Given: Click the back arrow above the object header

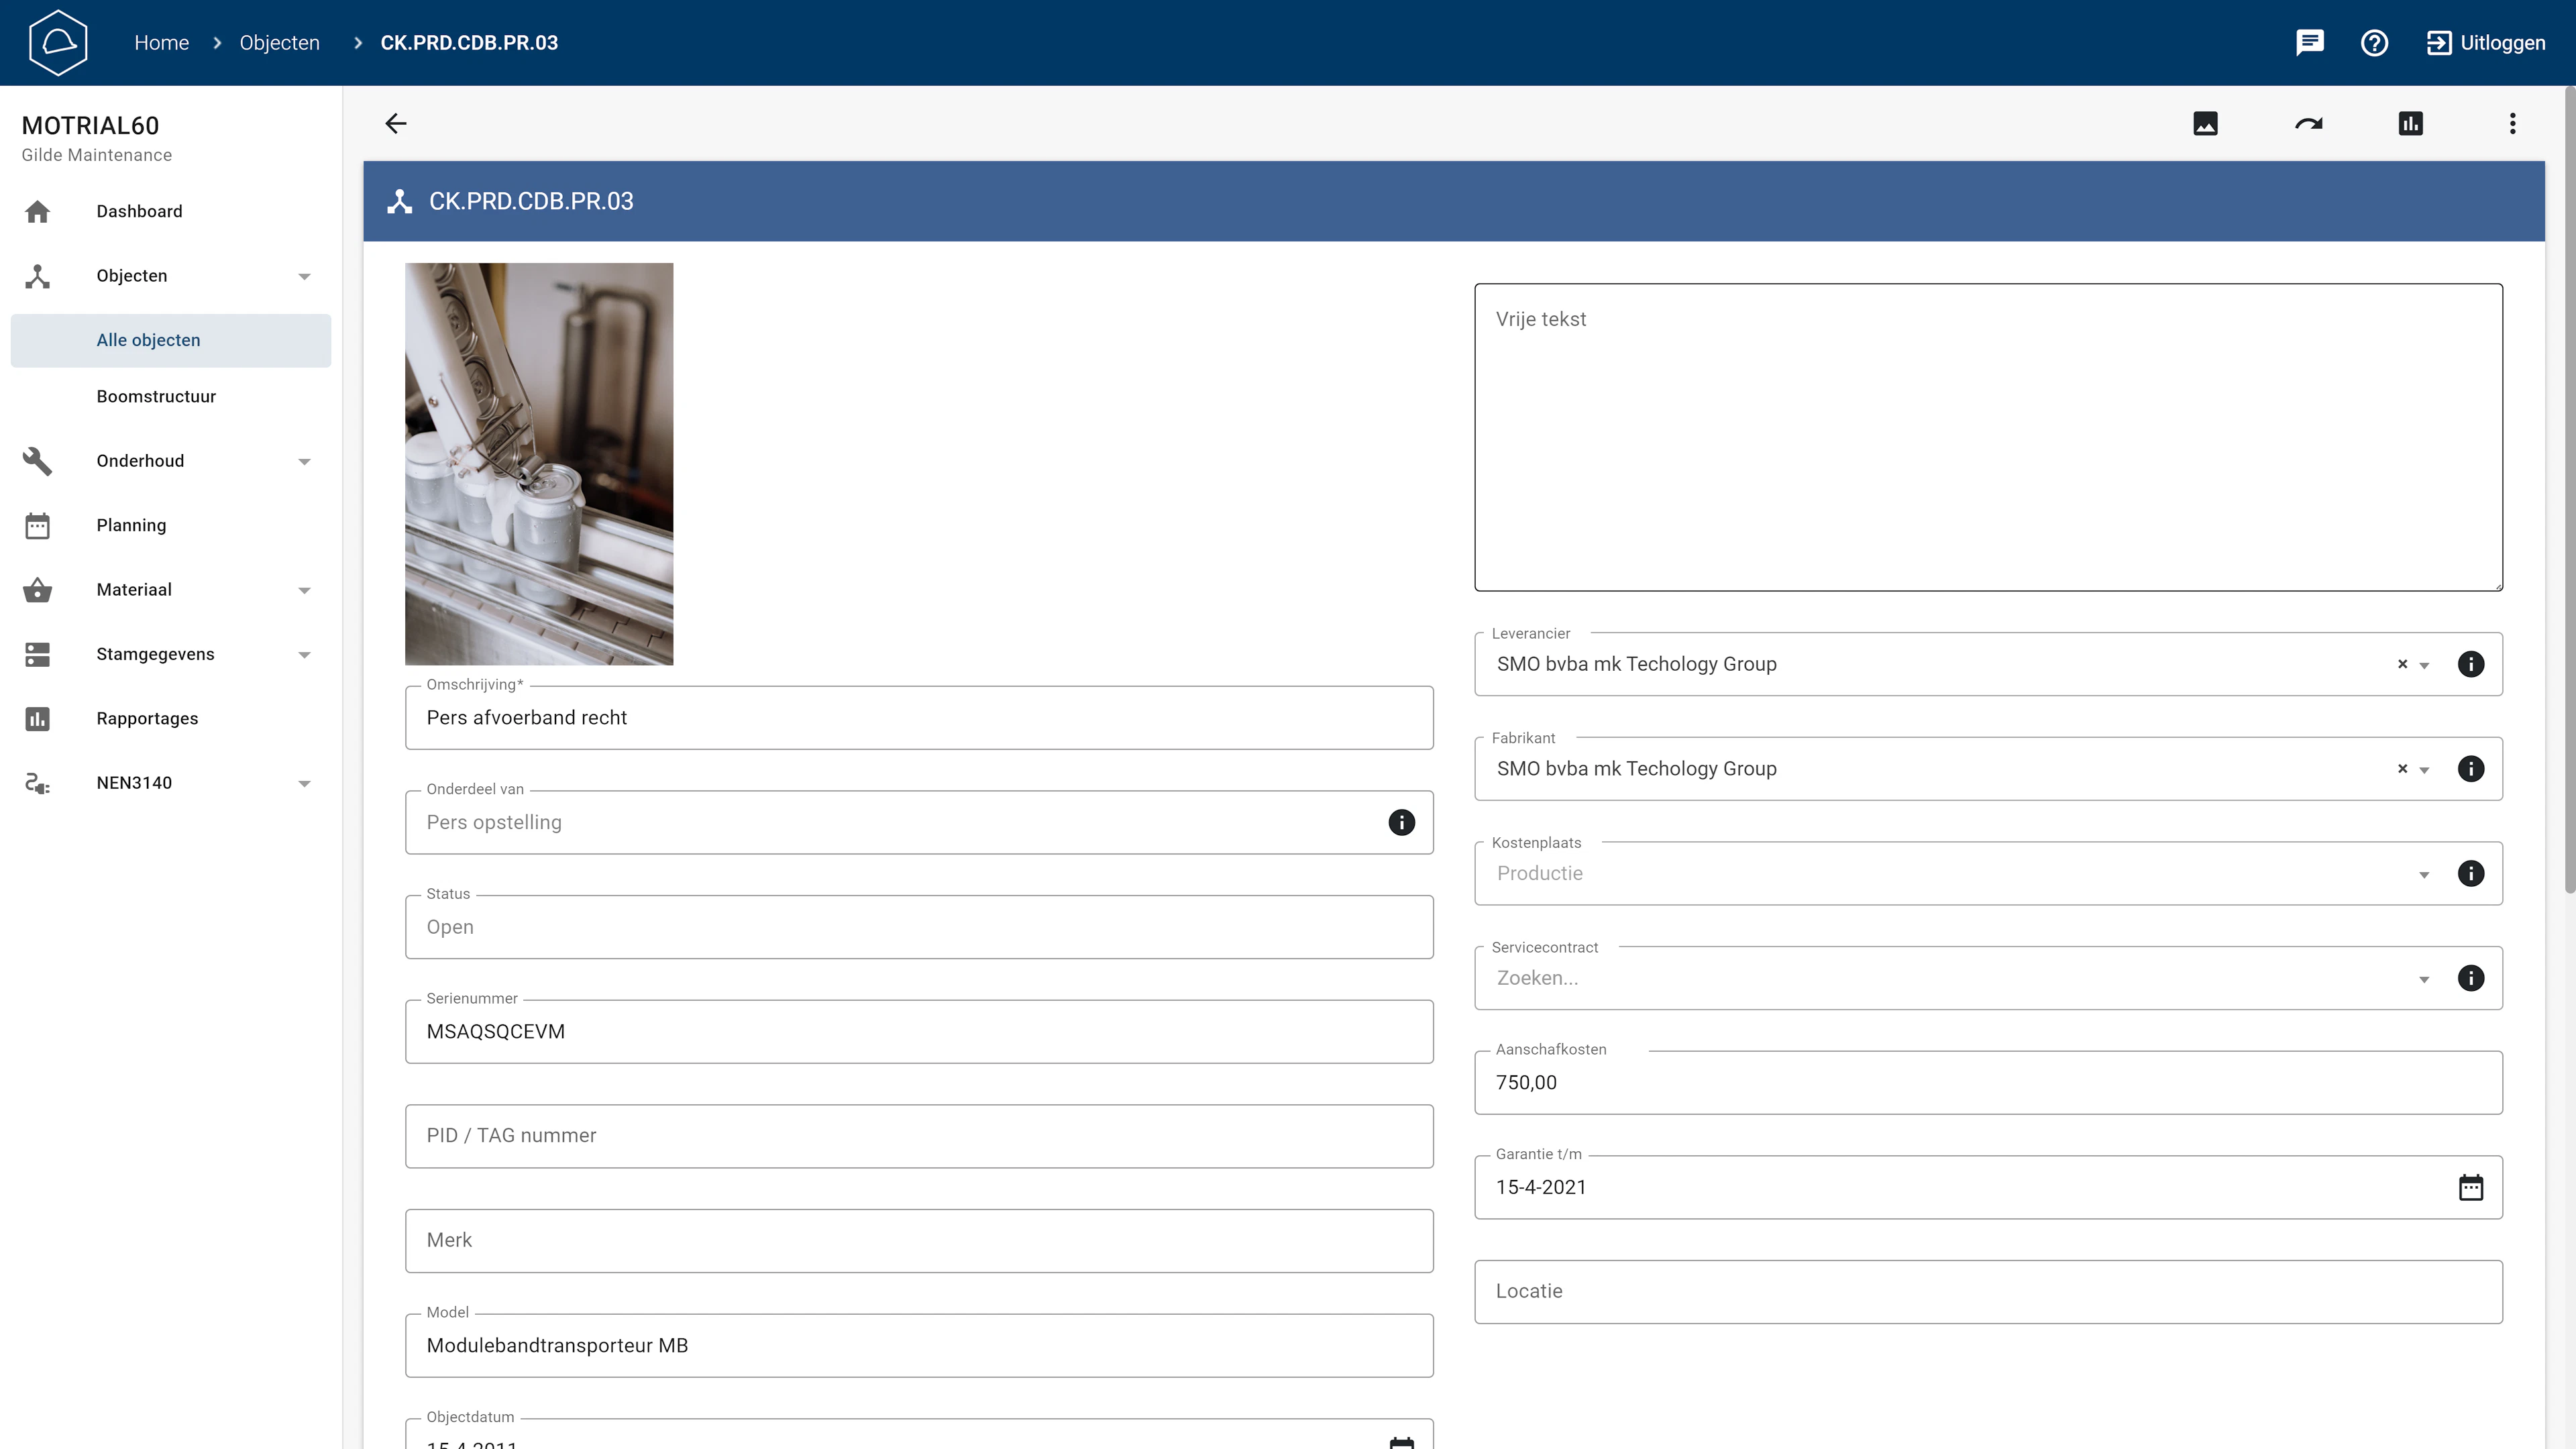Looking at the screenshot, I should 396,122.
